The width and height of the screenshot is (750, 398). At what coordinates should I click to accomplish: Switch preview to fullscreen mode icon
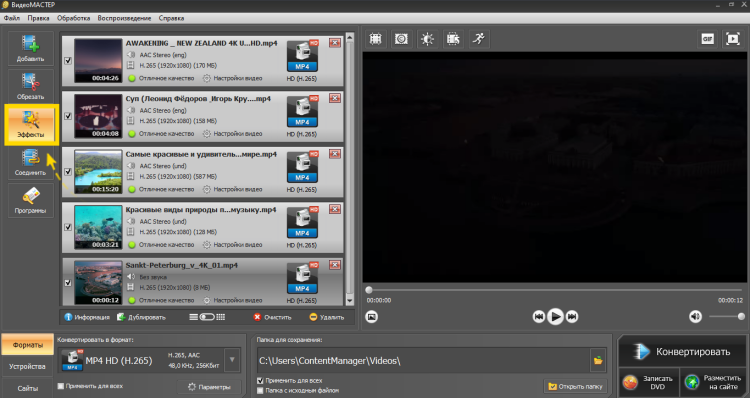733,39
